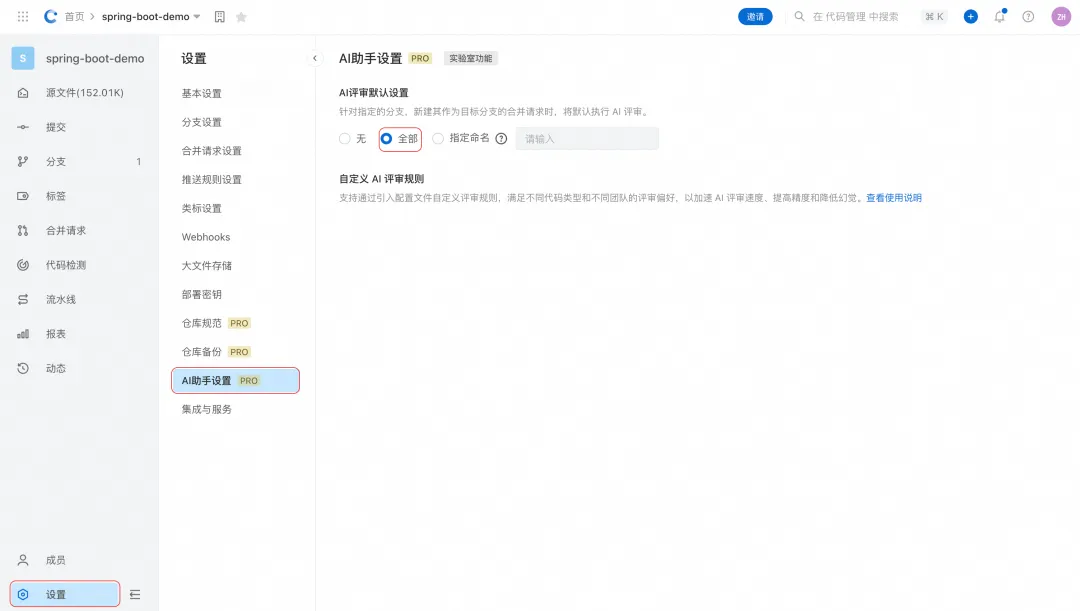
Task: Click the spring-boot-demo sidebar title
Action: 95,59
